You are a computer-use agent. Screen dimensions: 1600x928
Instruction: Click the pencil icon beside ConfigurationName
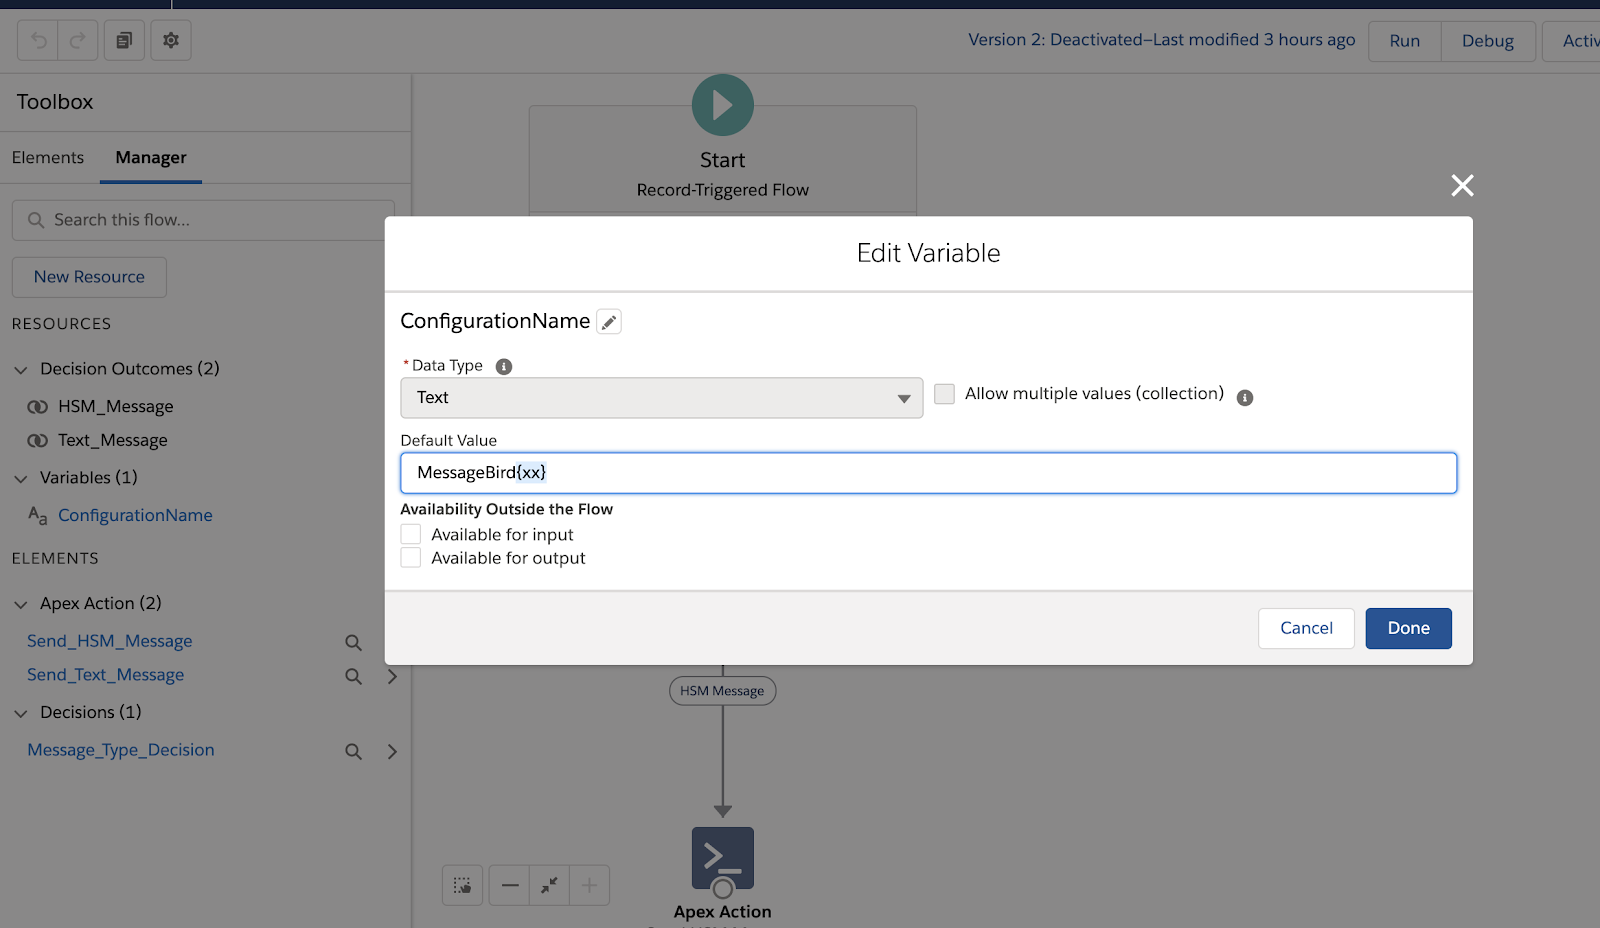coord(609,322)
